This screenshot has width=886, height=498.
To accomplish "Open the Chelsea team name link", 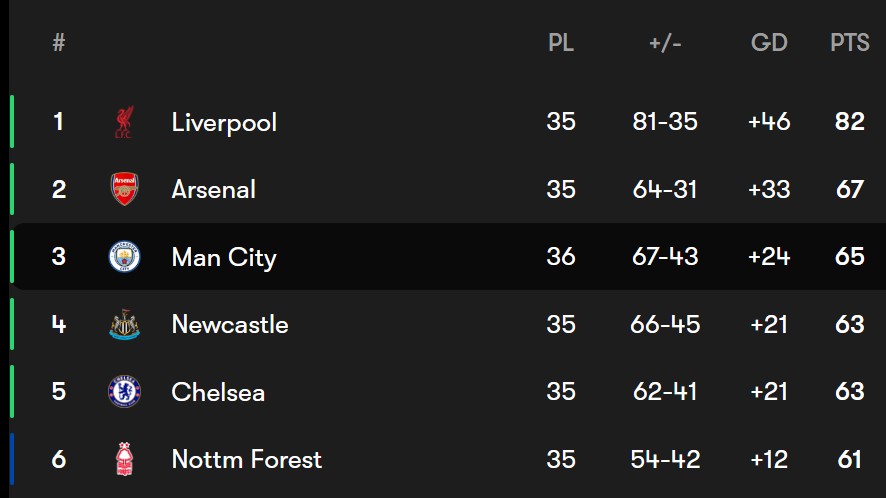I will pos(218,392).
